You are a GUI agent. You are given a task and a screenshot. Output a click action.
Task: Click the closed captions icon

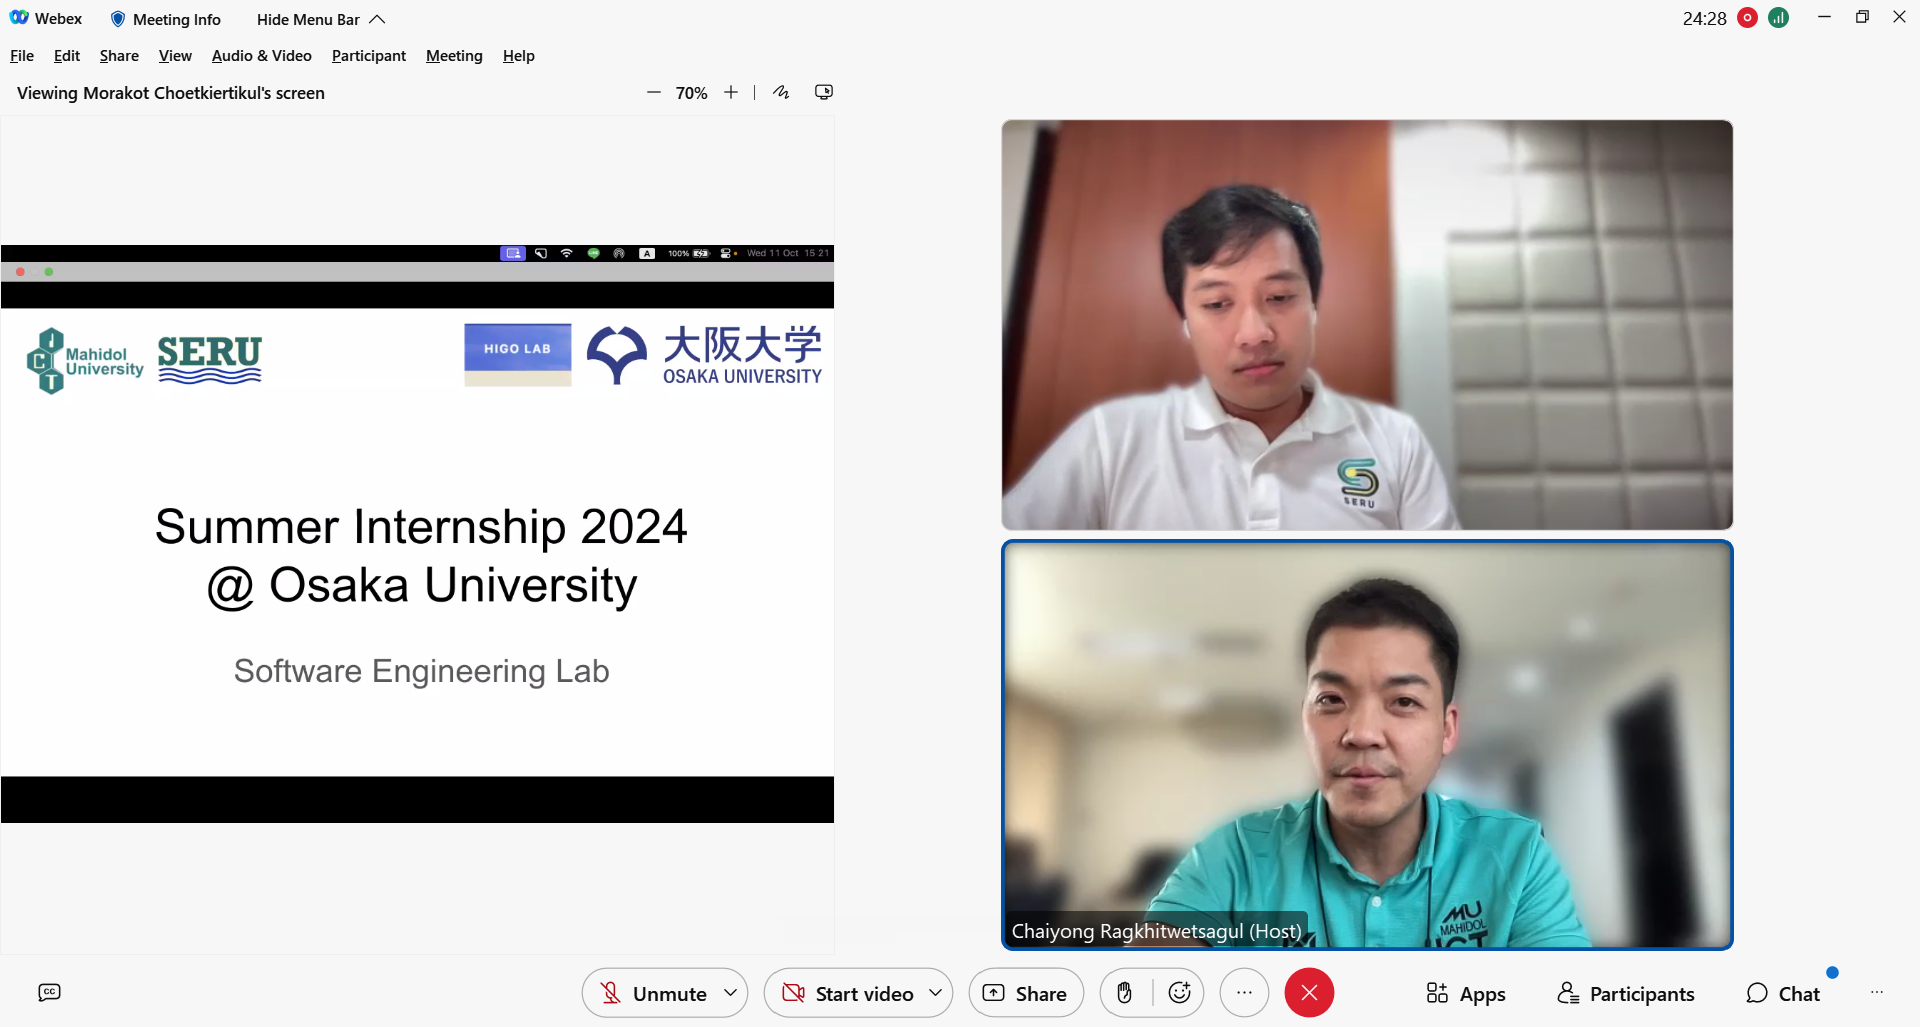tap(49, 992)
